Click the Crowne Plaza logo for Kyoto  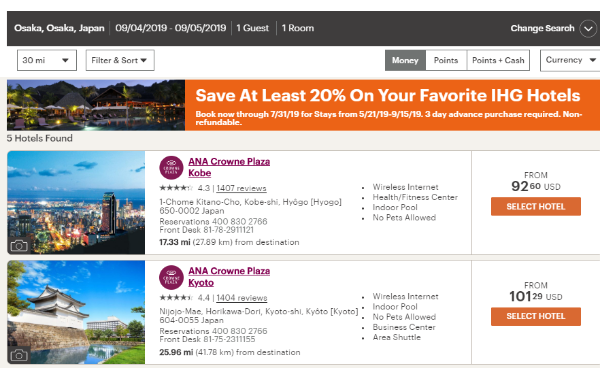point(171,277)
